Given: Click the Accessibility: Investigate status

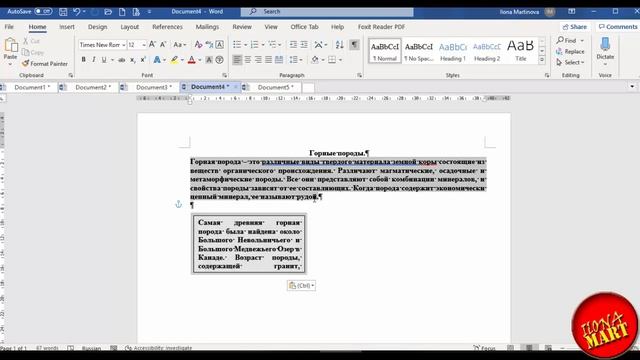Looking at the screenshot, I should coord(158,348).
